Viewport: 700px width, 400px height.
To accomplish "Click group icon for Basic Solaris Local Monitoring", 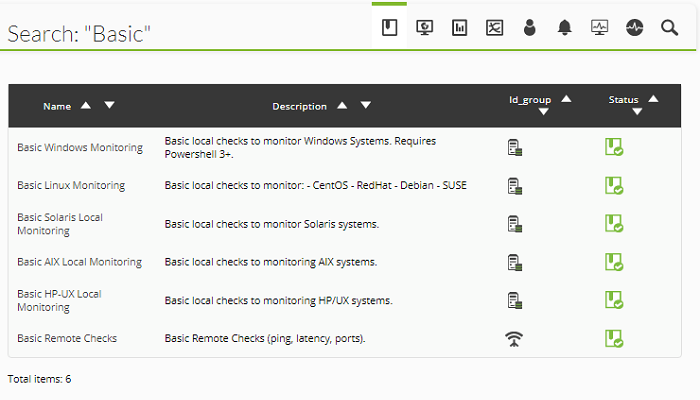I will [x=515, y=224].
